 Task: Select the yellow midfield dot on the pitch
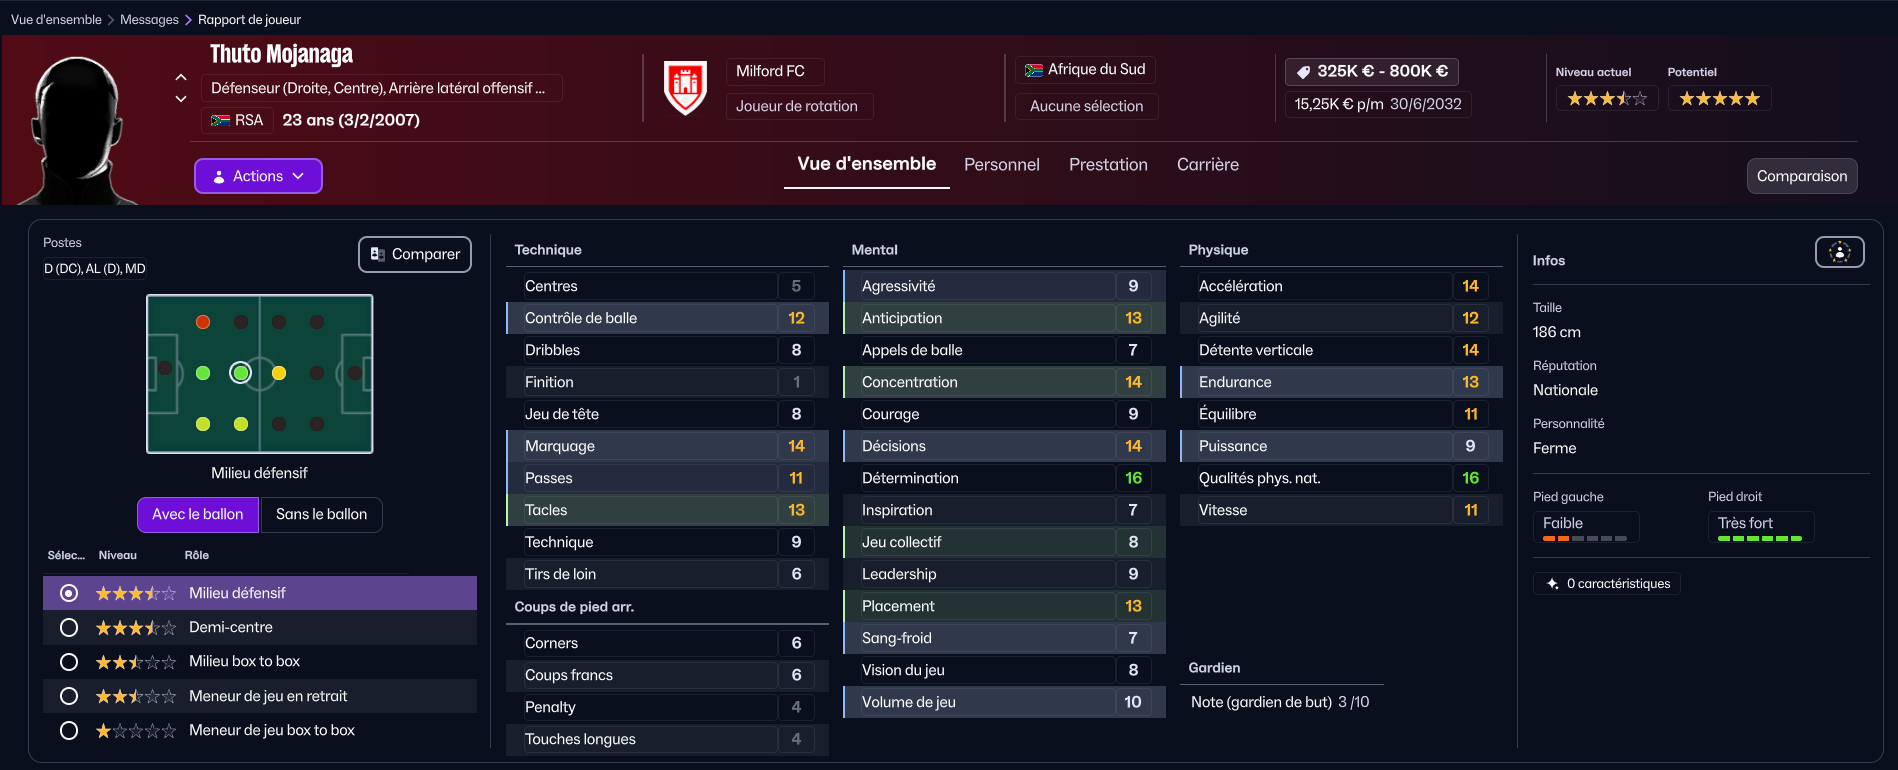(x=279, y=373)
